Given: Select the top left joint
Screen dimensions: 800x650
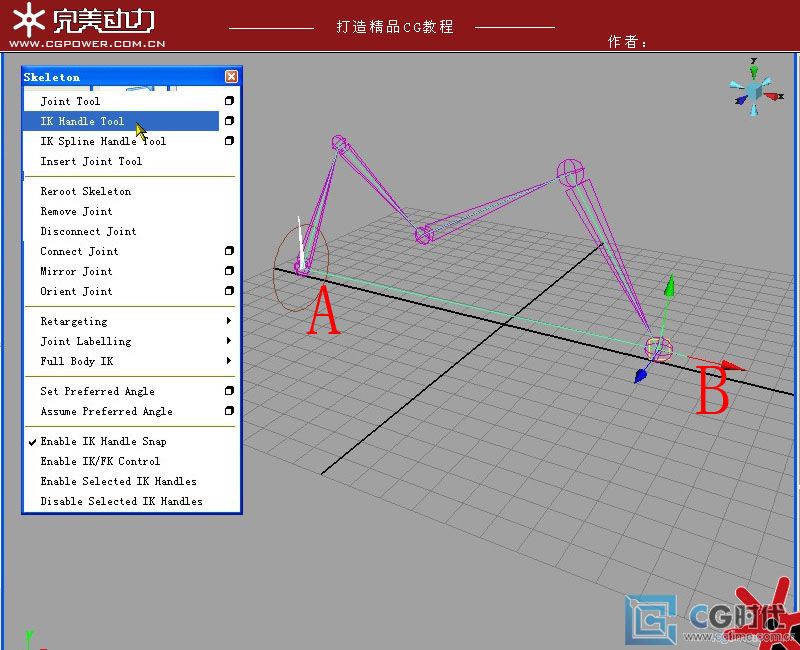Looking at the screenshot, I should pyautogui.click(x=338, y=142).
